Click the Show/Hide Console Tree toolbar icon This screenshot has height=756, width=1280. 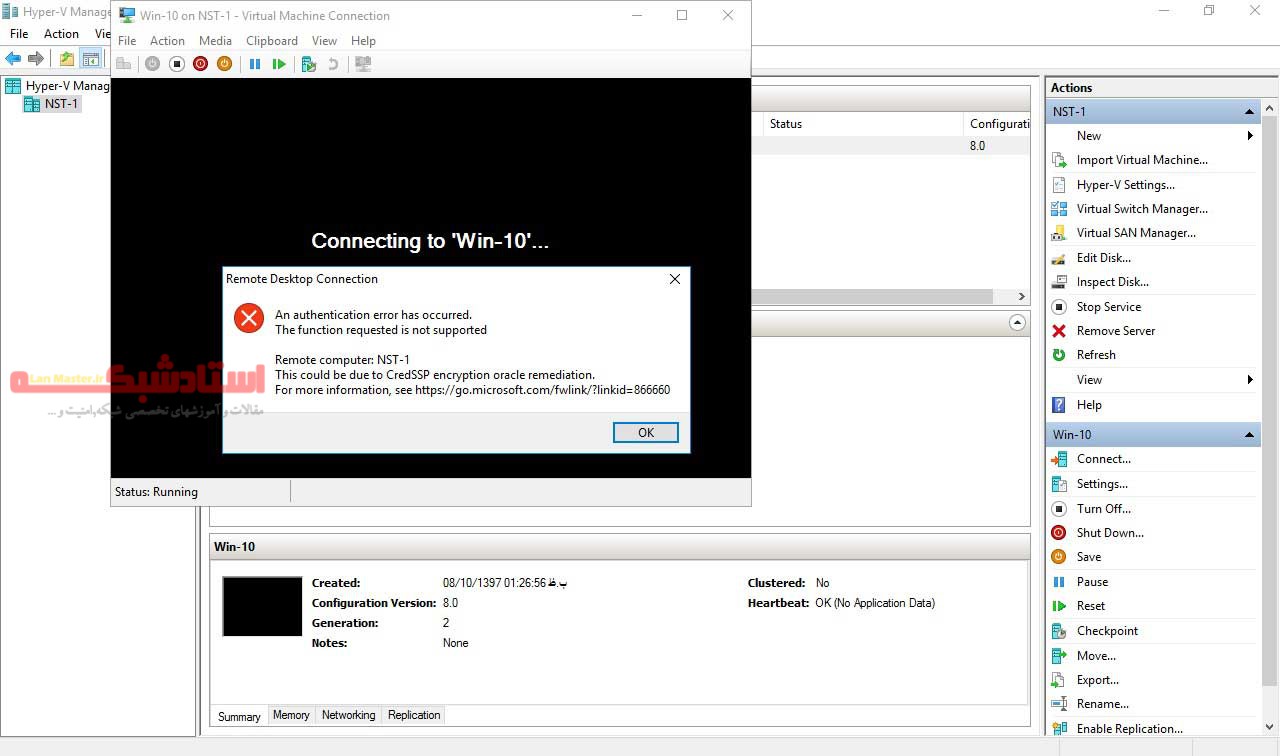click(x=91, y=59)
